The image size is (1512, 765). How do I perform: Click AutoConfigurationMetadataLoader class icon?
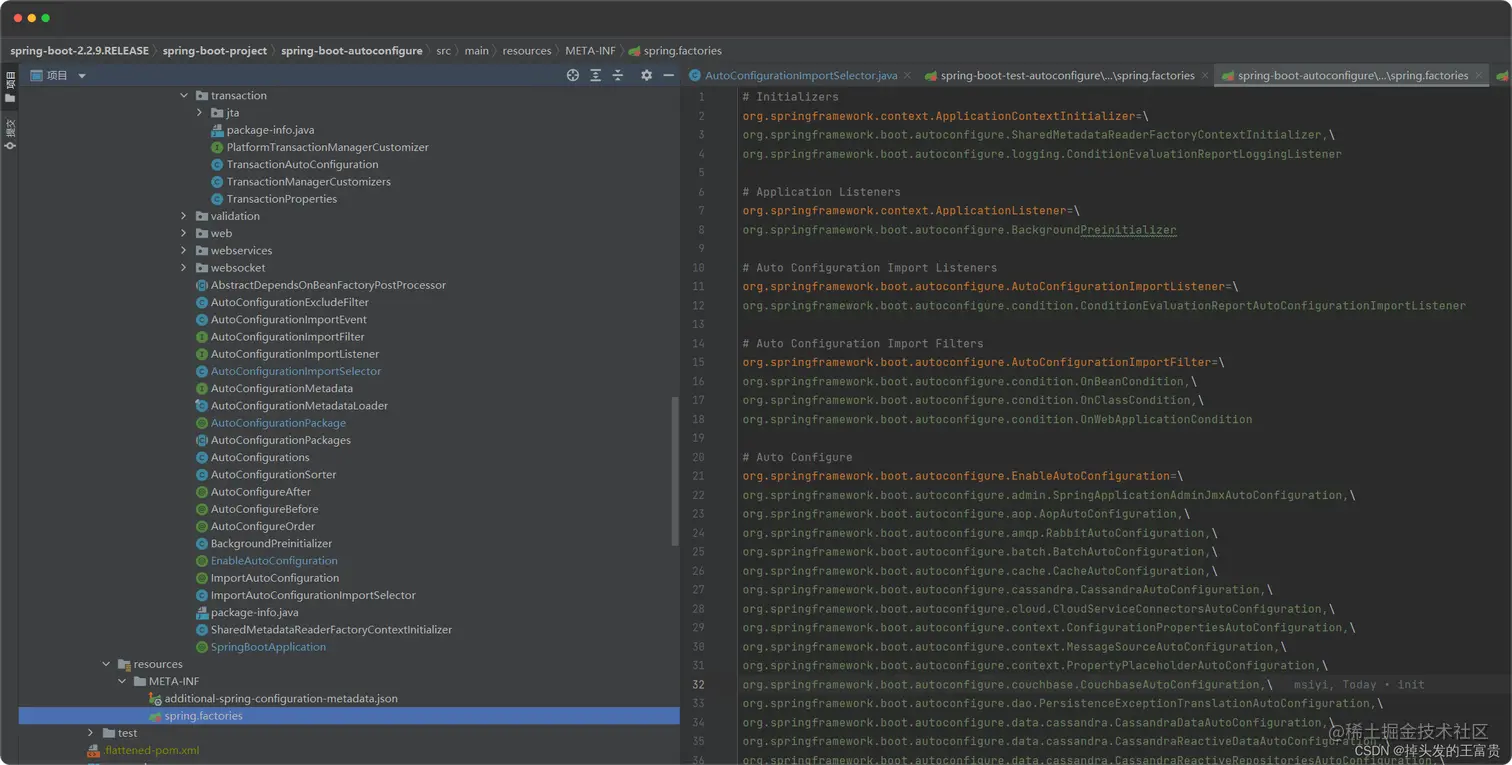pyautogui.click(x=202, y=406)
